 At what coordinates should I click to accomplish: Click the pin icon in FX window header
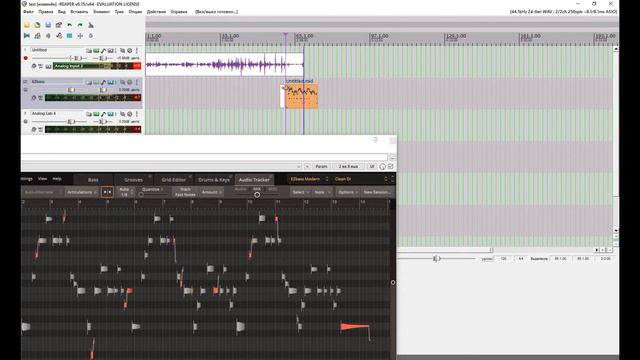pyautogui.click(x=376, y=140)
